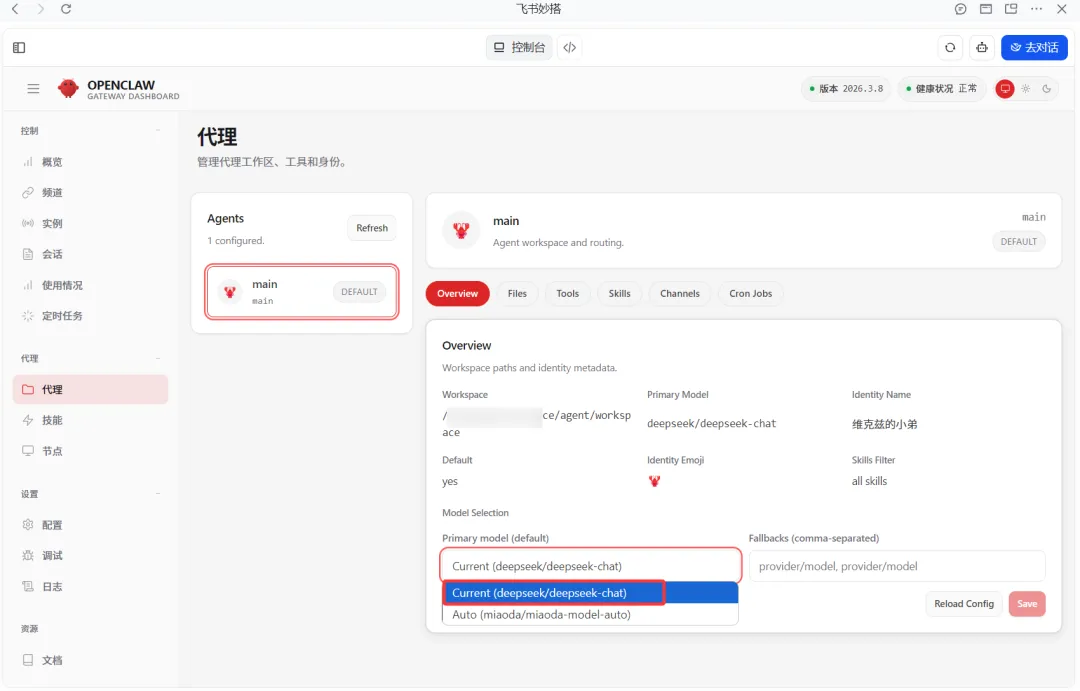The height and width of the screenshot is (691, 1080).
Task: Choose Auto (miaoda/miaoda-model-auto) option
Action: pyautogui.click(x=590, y=615)
